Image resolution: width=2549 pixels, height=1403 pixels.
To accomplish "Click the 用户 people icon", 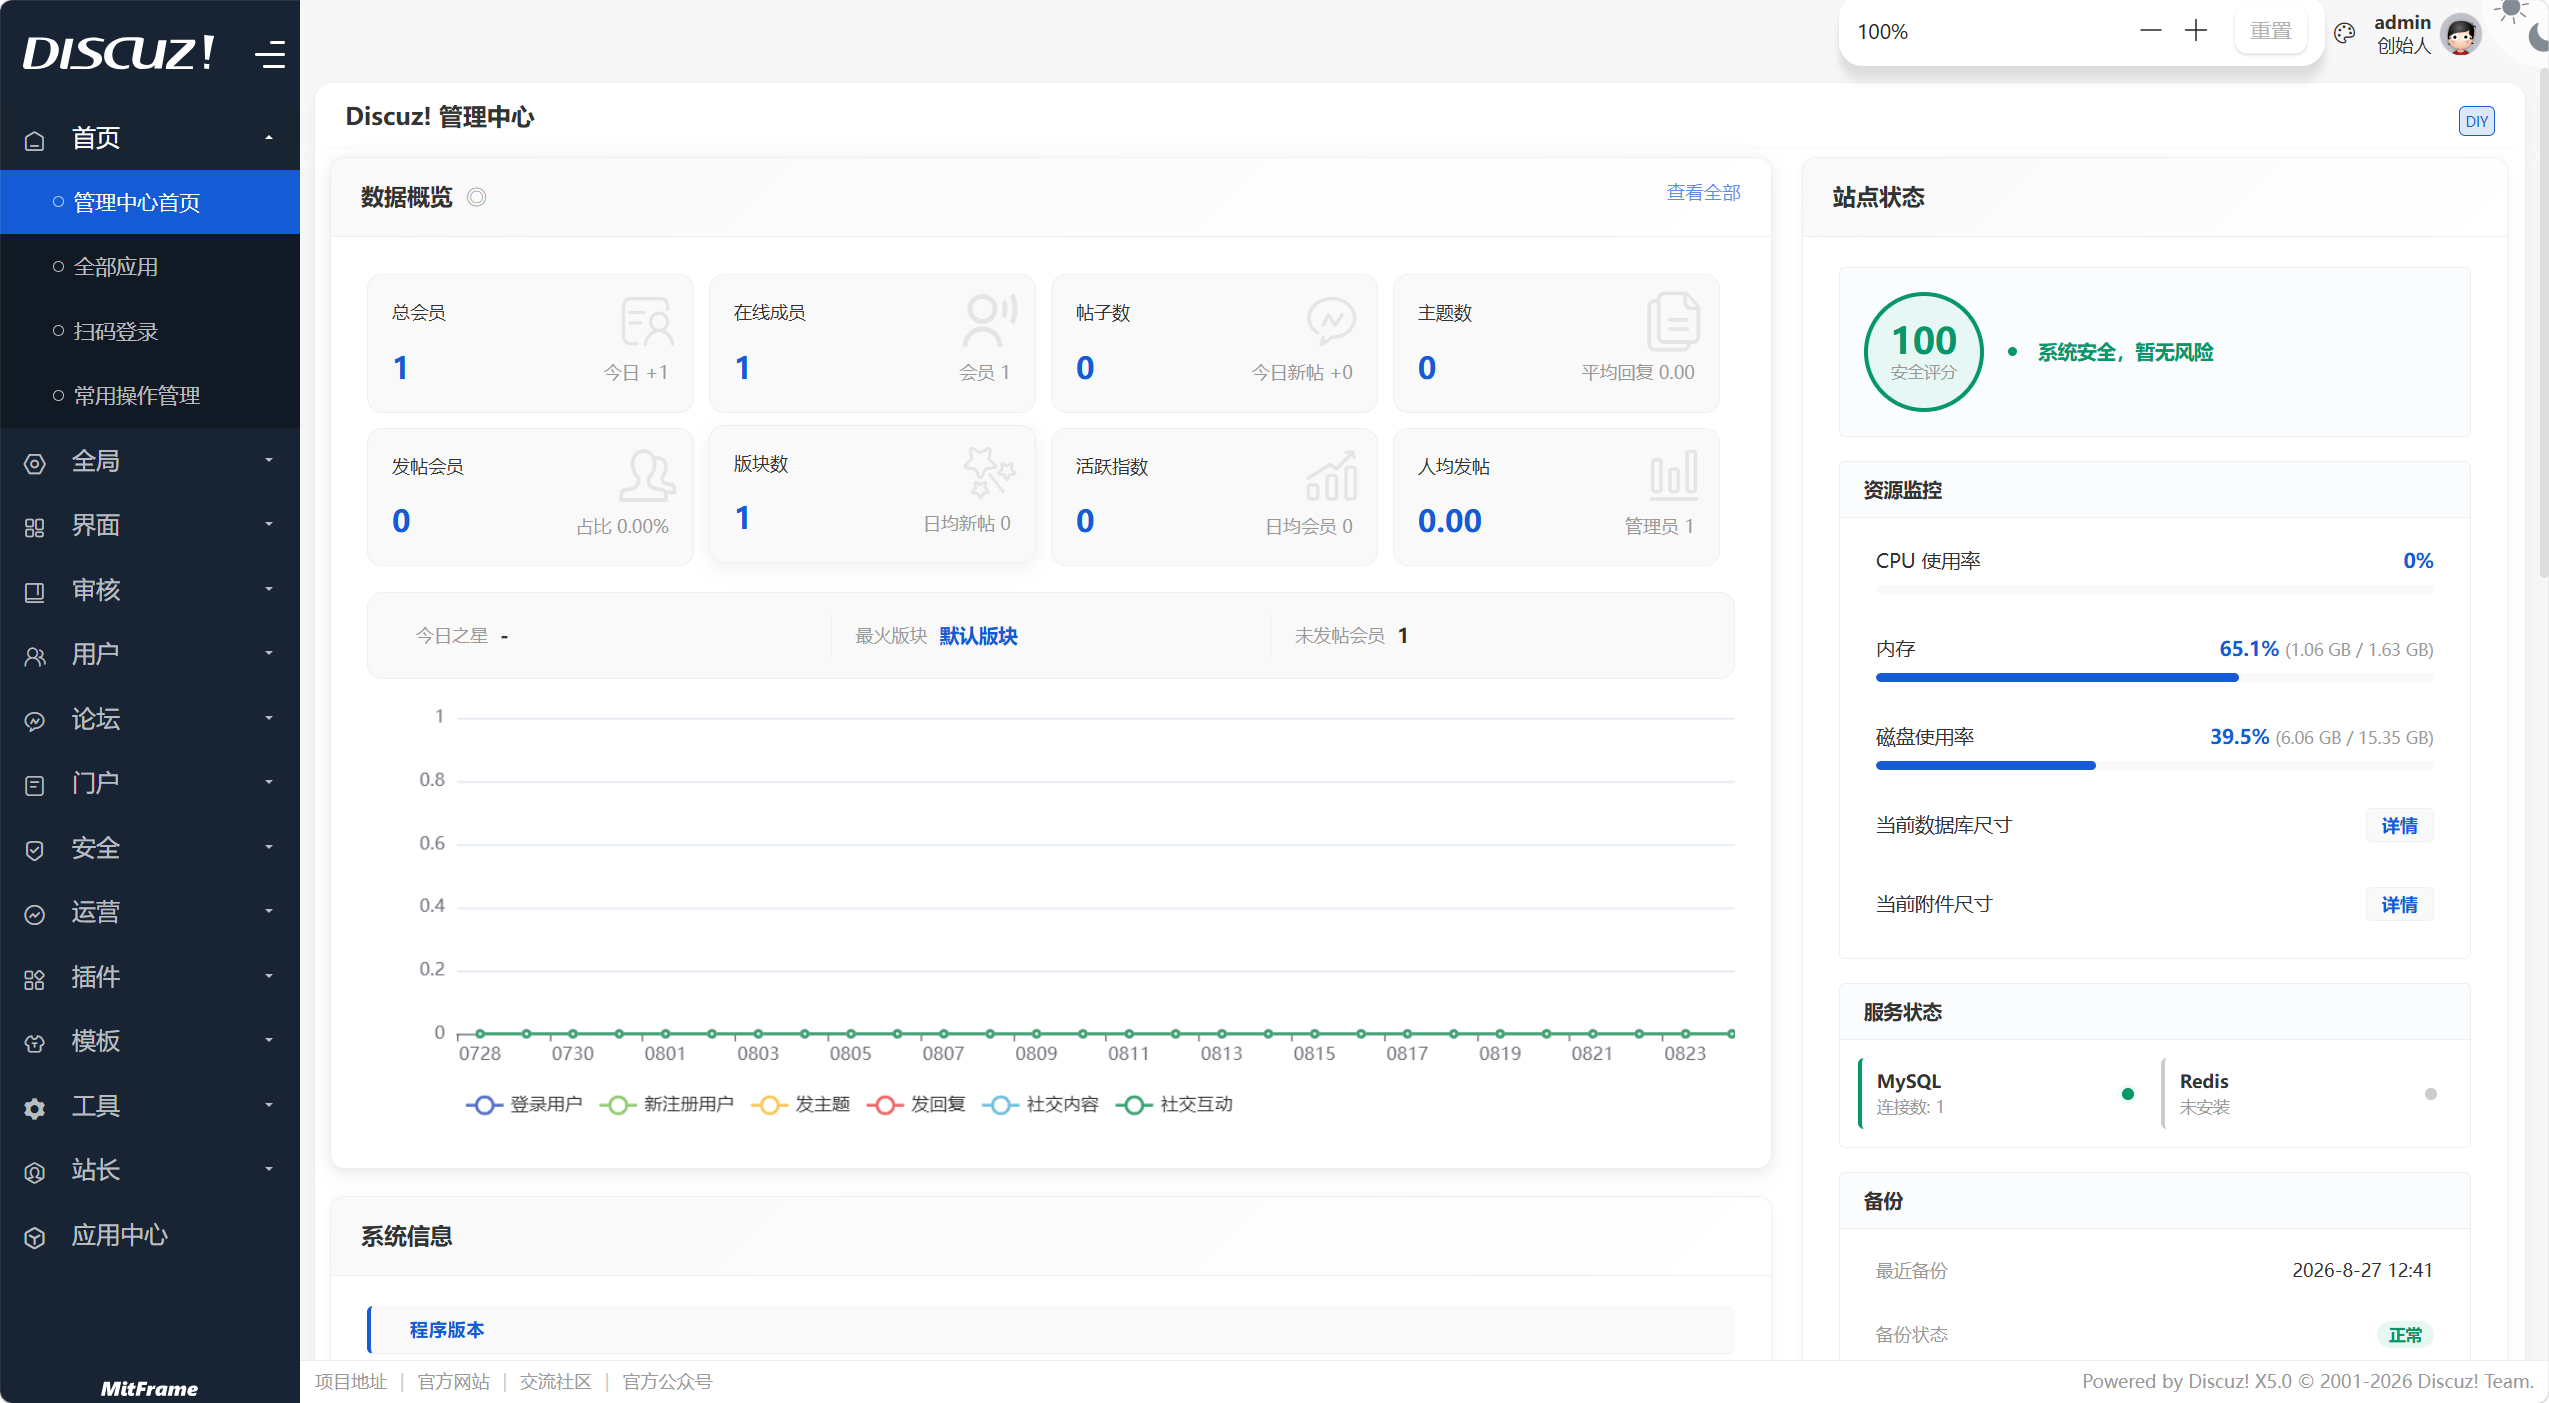I will pyautogui.click(x=35, y=656).
